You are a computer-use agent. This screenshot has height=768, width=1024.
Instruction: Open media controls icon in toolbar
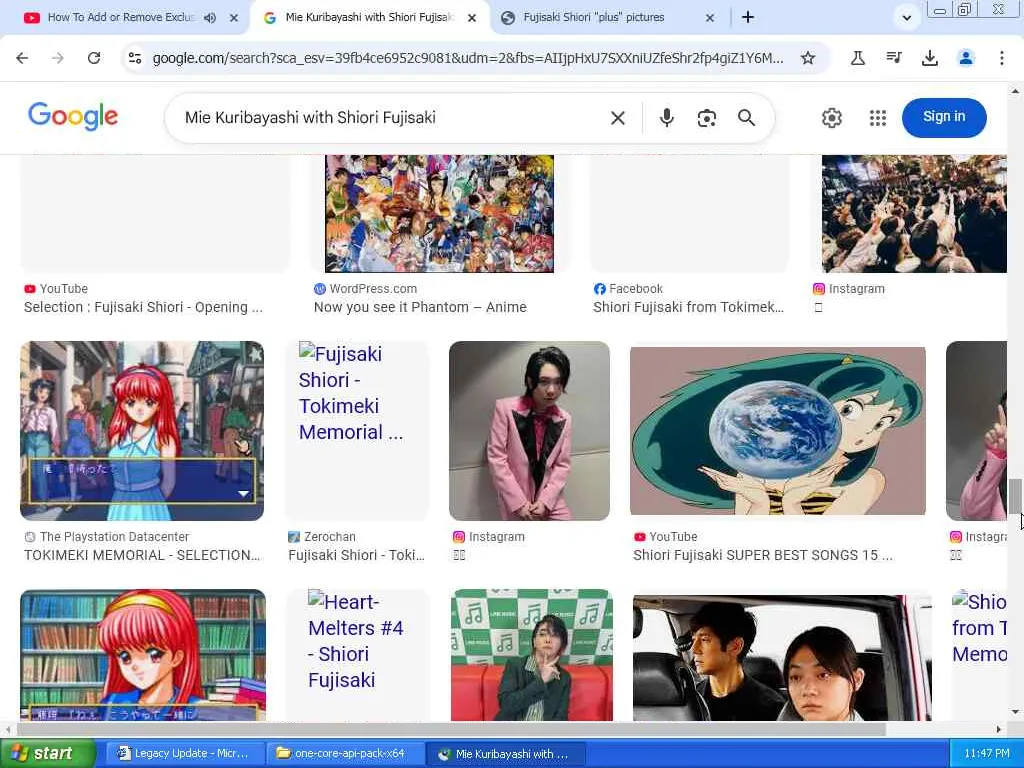coord(894,58)
